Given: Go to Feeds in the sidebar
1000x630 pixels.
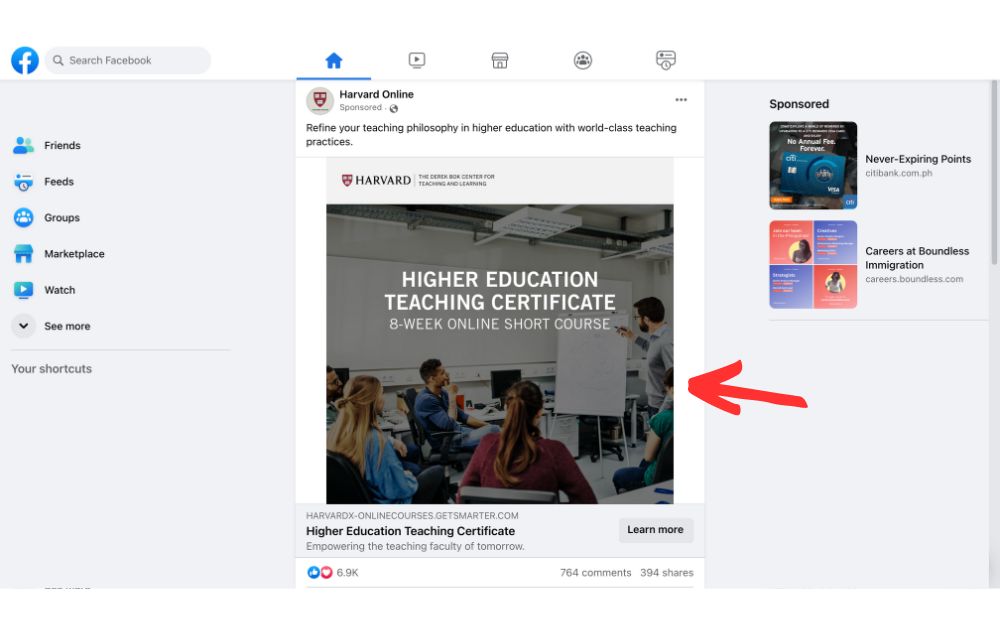Looking at the screenshot, I should (58, 182).
